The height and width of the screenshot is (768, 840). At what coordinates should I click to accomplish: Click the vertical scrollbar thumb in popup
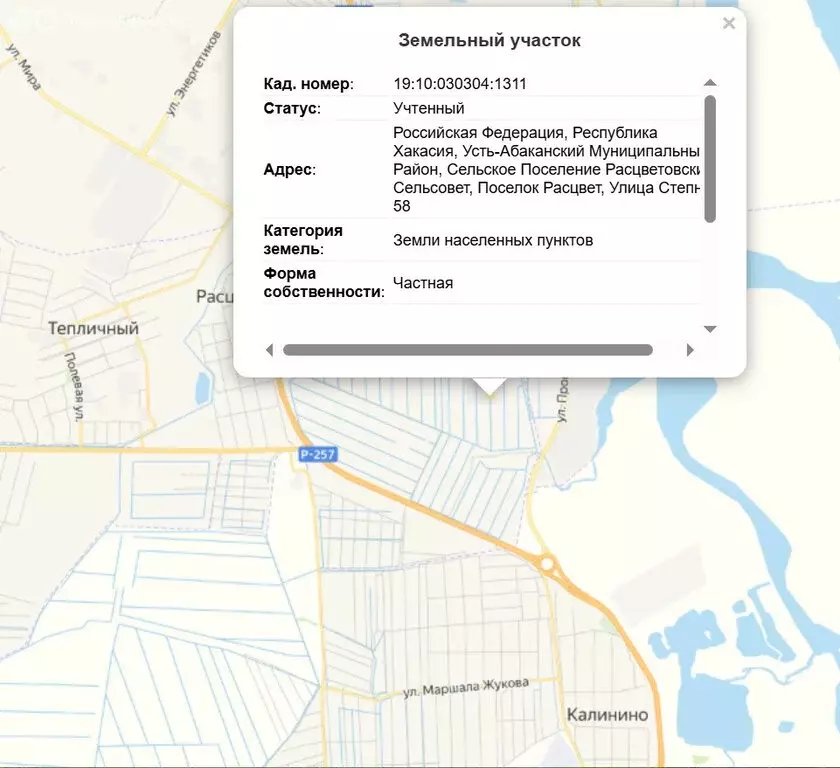(x=710, y=158)
